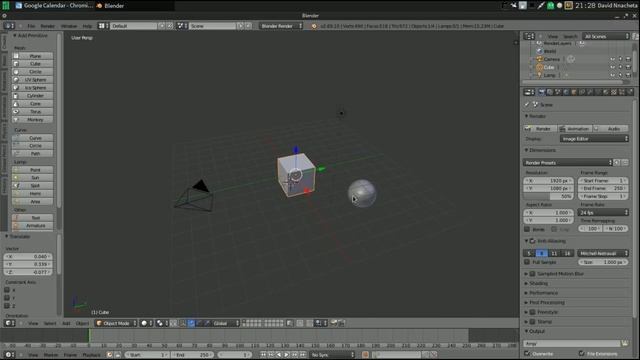640x360 pixels.
Task: Open the Texture properties tab icon
Action: click(614, 92)
